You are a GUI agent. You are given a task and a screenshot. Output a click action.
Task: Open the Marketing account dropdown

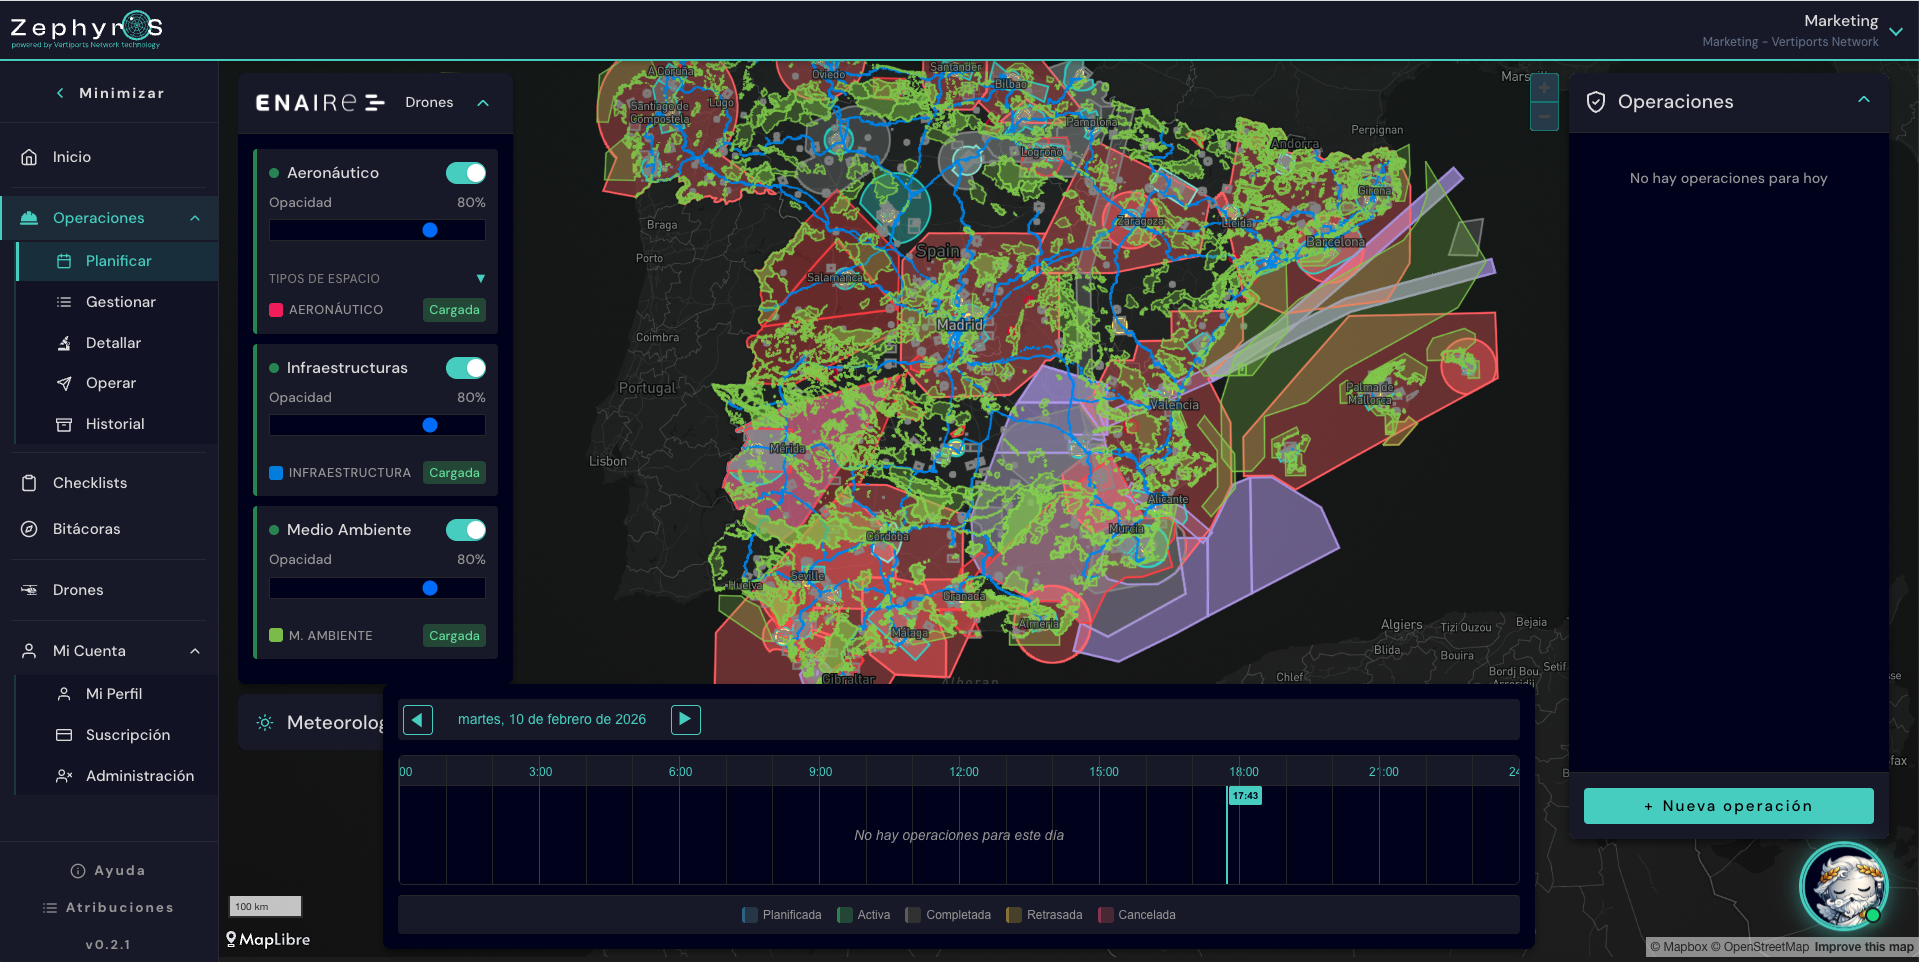1895,31
